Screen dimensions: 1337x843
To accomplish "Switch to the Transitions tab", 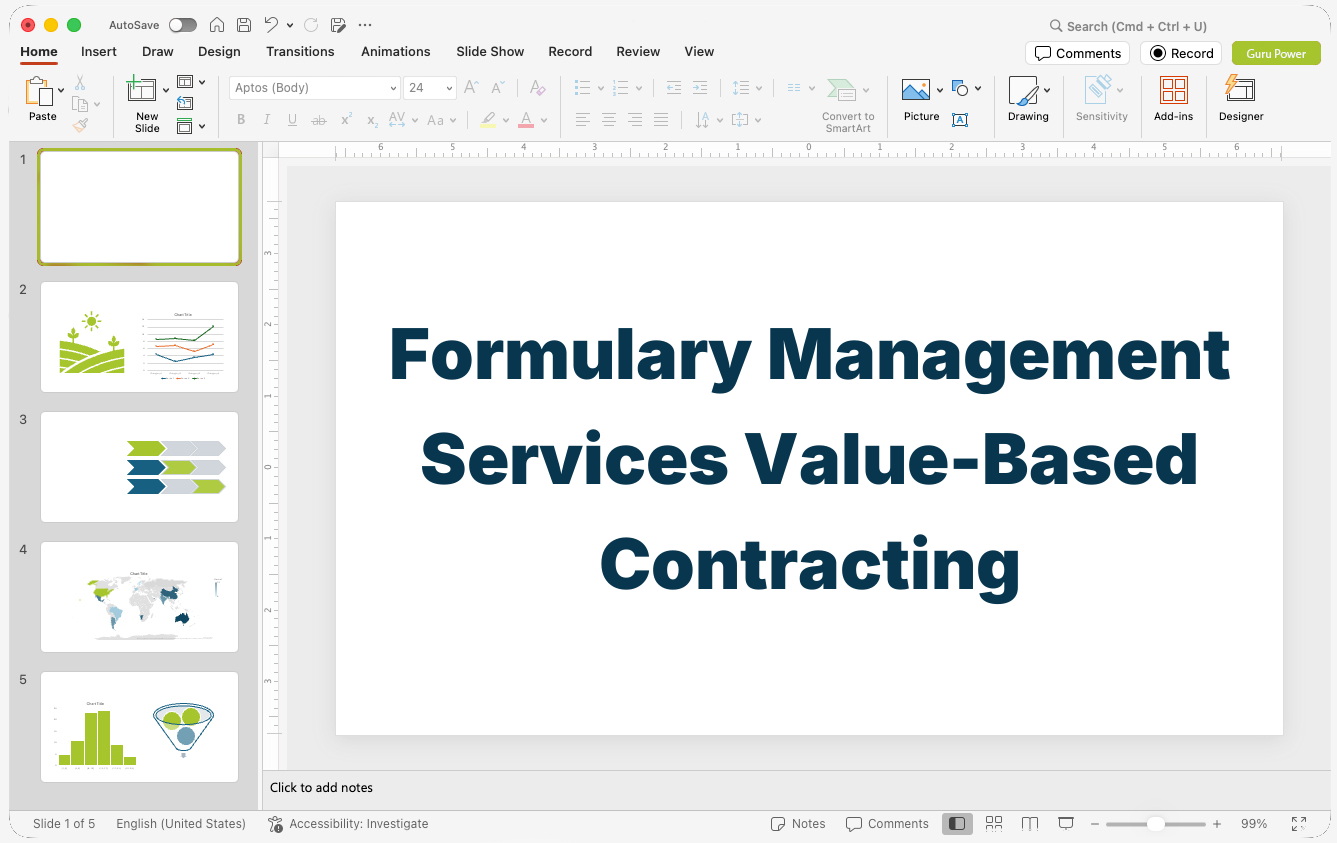I will 300,51.
